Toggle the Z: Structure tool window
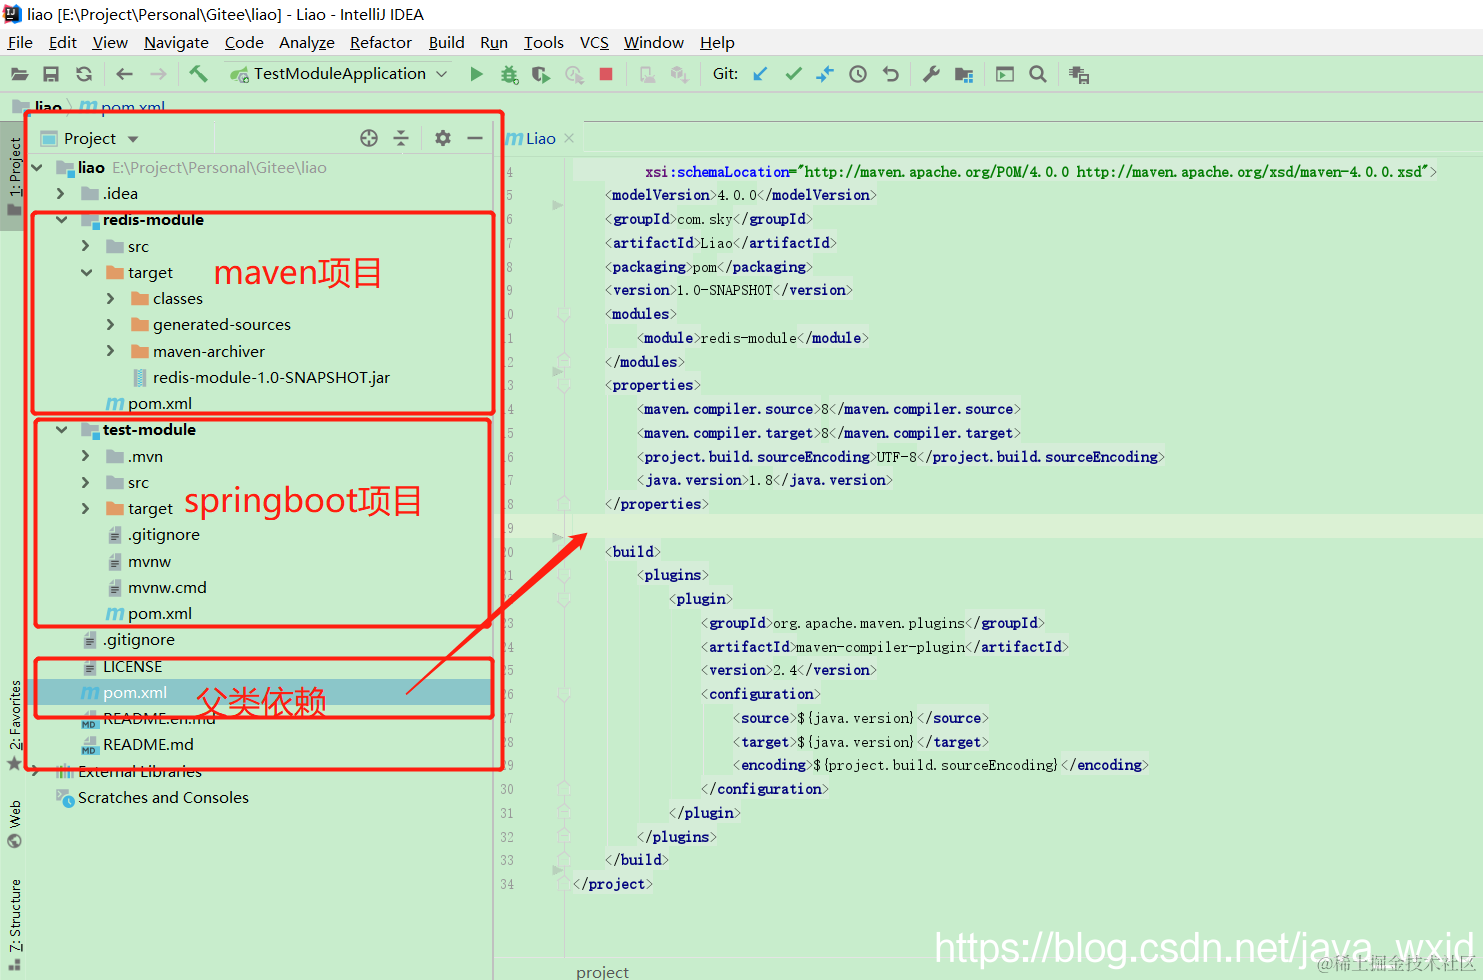Screen dimensions: 1483x980 [14, 924]
